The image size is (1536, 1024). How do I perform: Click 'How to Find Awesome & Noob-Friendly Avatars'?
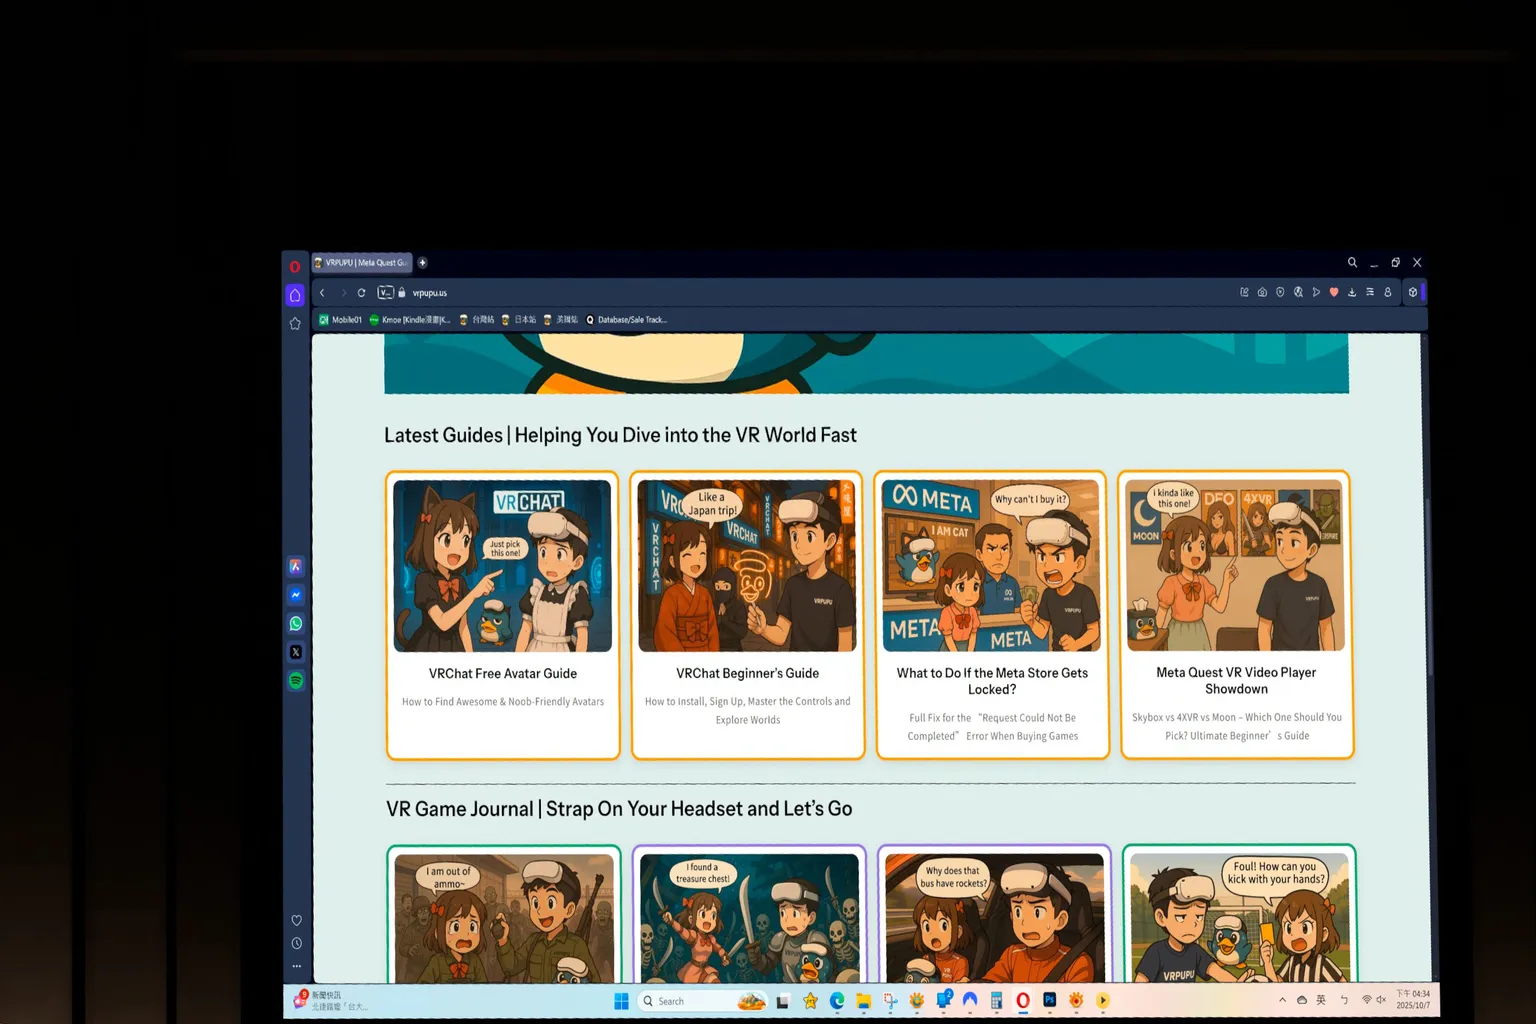[503, 702]
